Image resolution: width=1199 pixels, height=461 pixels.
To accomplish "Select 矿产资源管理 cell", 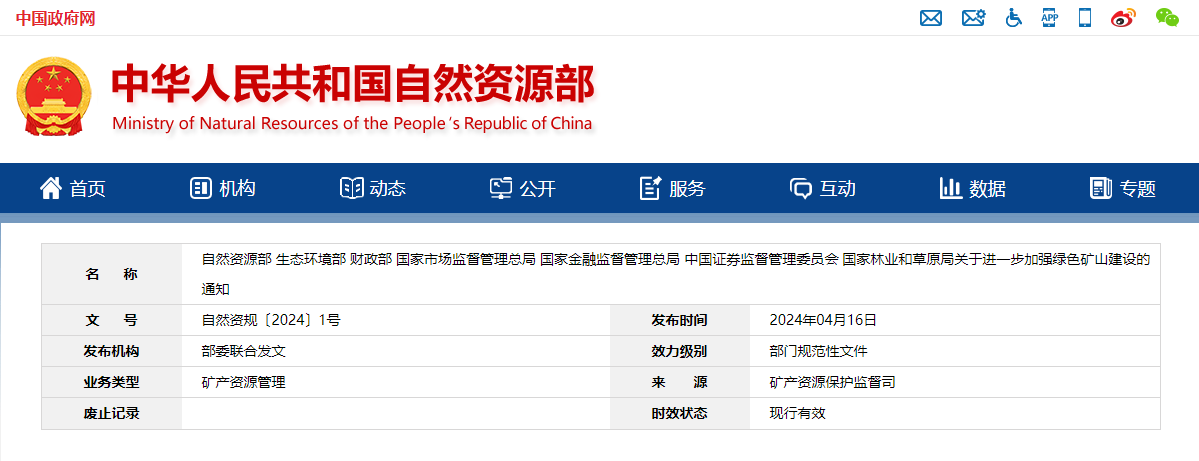I will [243, 382].
